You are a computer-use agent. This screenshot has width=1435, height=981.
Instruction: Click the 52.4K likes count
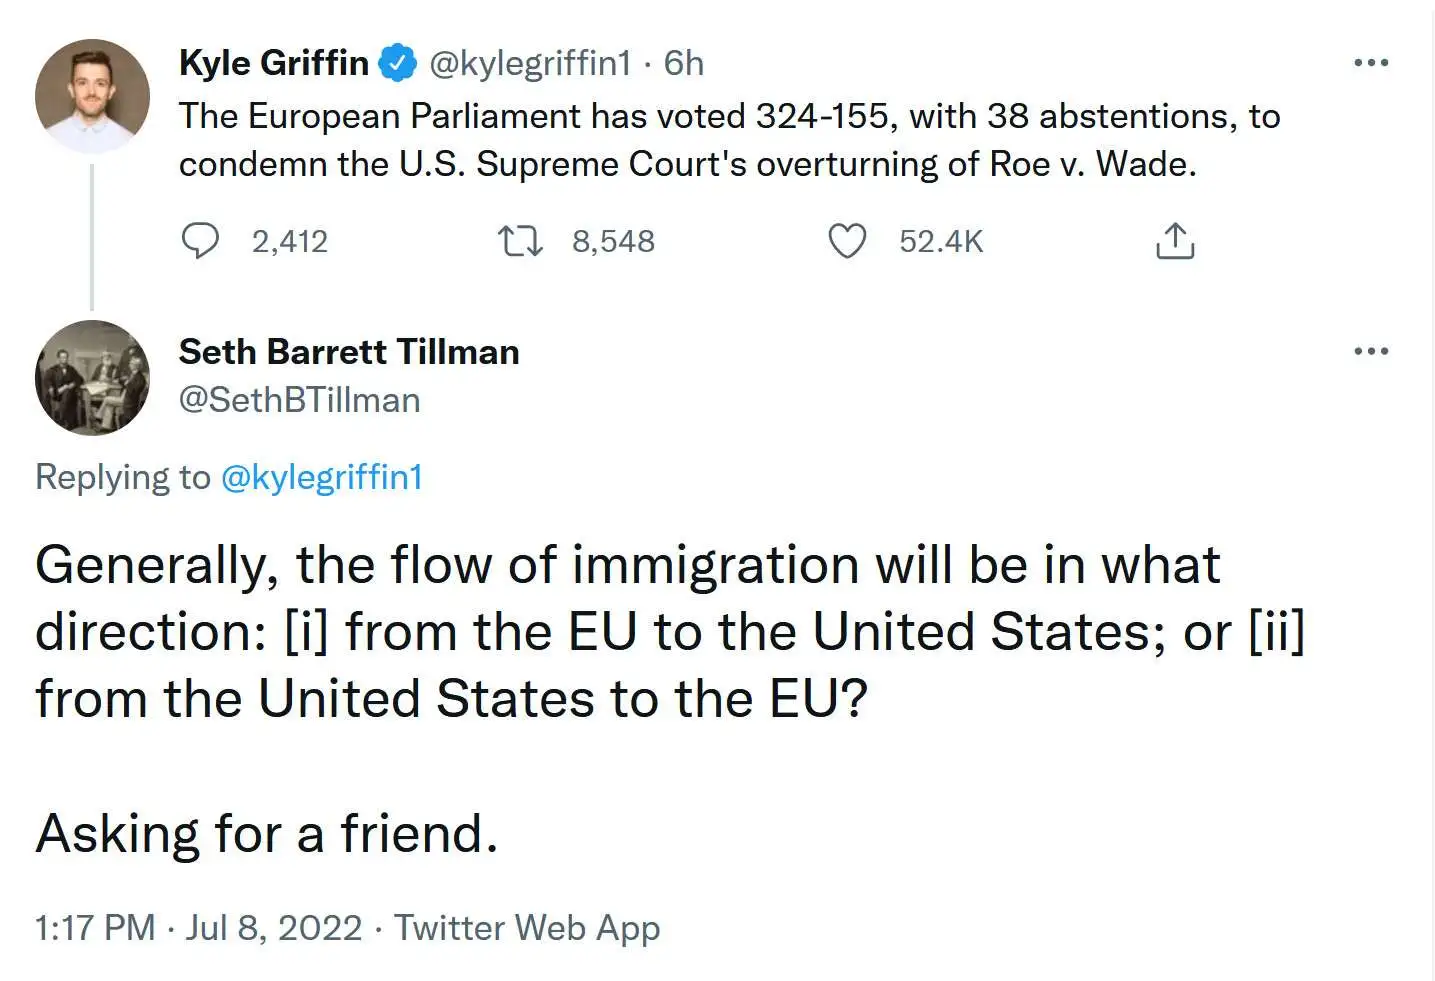[x=941, y=241]
